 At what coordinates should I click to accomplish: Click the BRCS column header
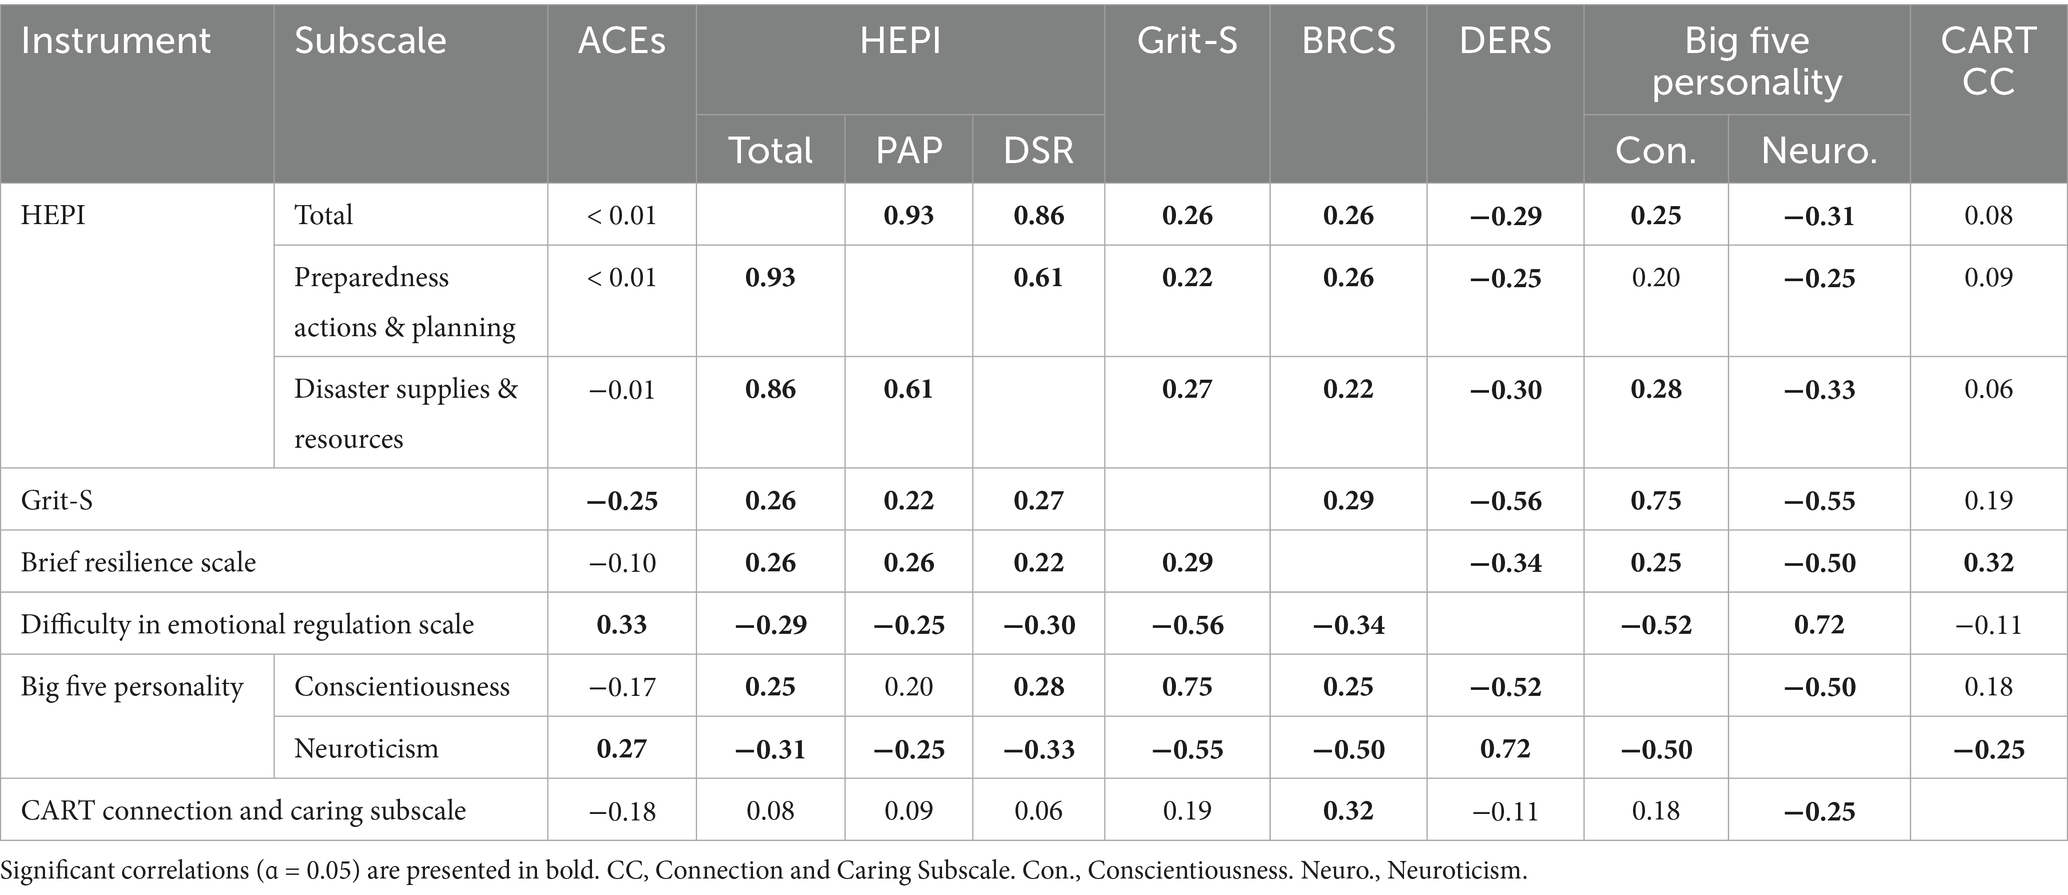(x=1348, y=41)
